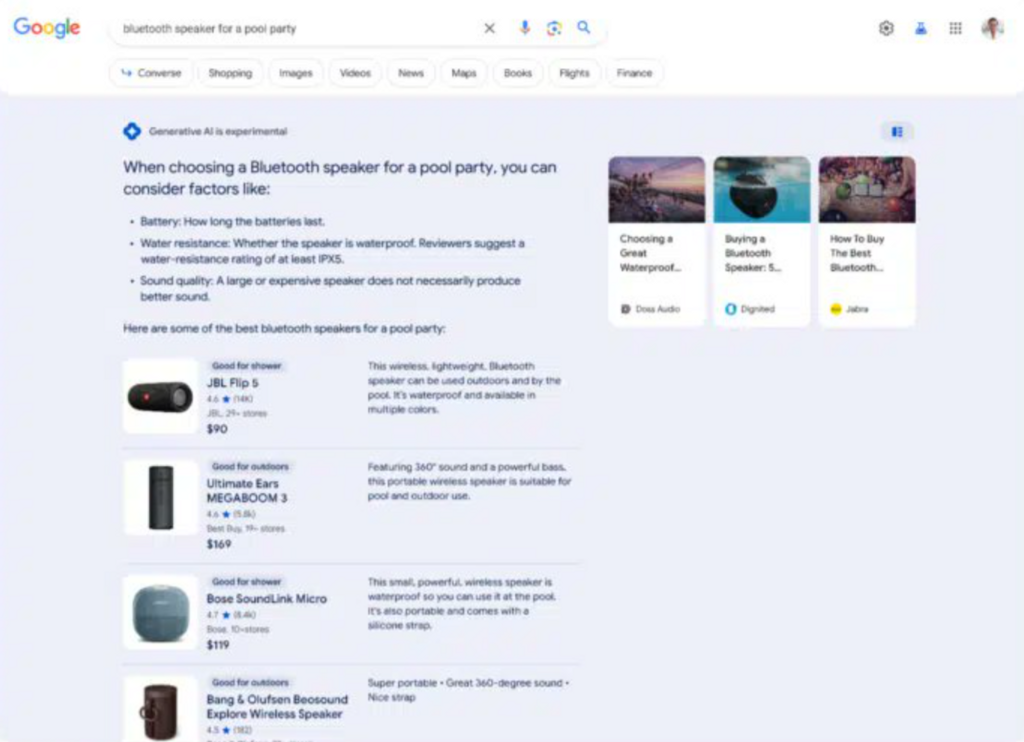Switch to the Flights tab

point(574,73)
